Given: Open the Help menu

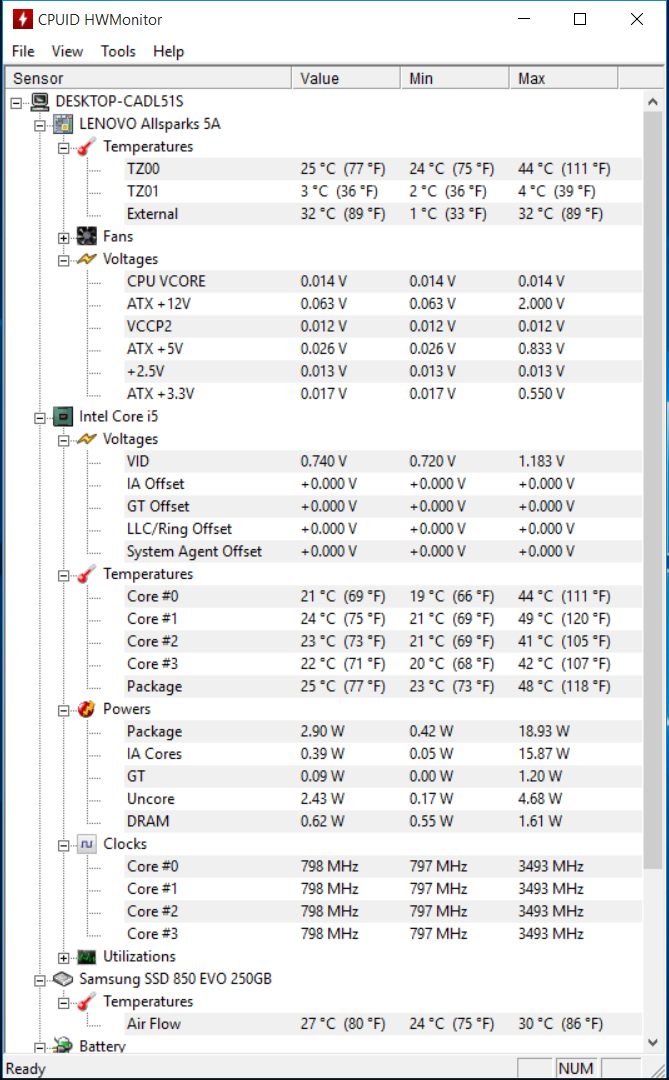Looking at the screenshot, I should click(168, 52).
